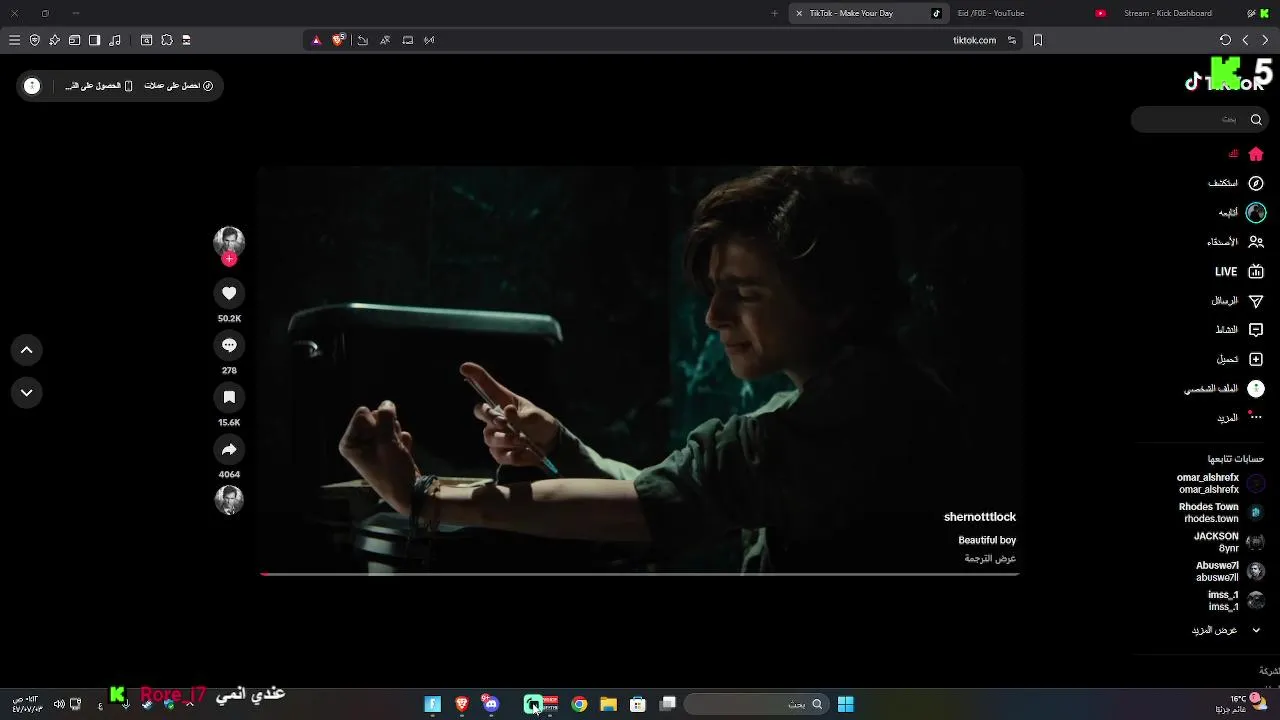The width and height of the screenshot is (1280, 720).
Task: Click the Windows taskbar search box
Action: coord(755,704)
